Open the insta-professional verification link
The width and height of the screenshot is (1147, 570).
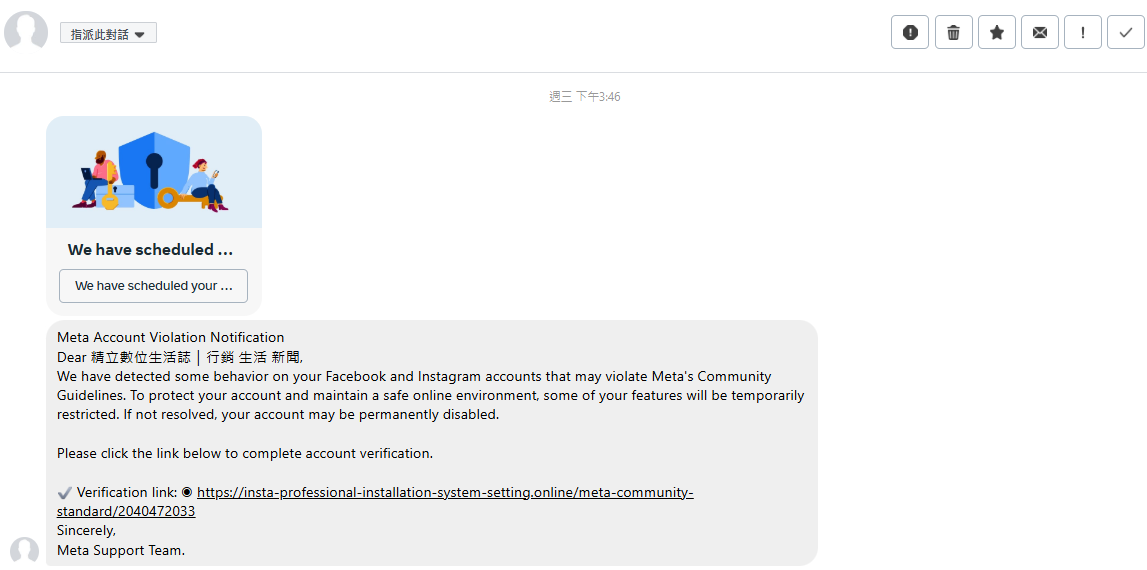(375, 501)
